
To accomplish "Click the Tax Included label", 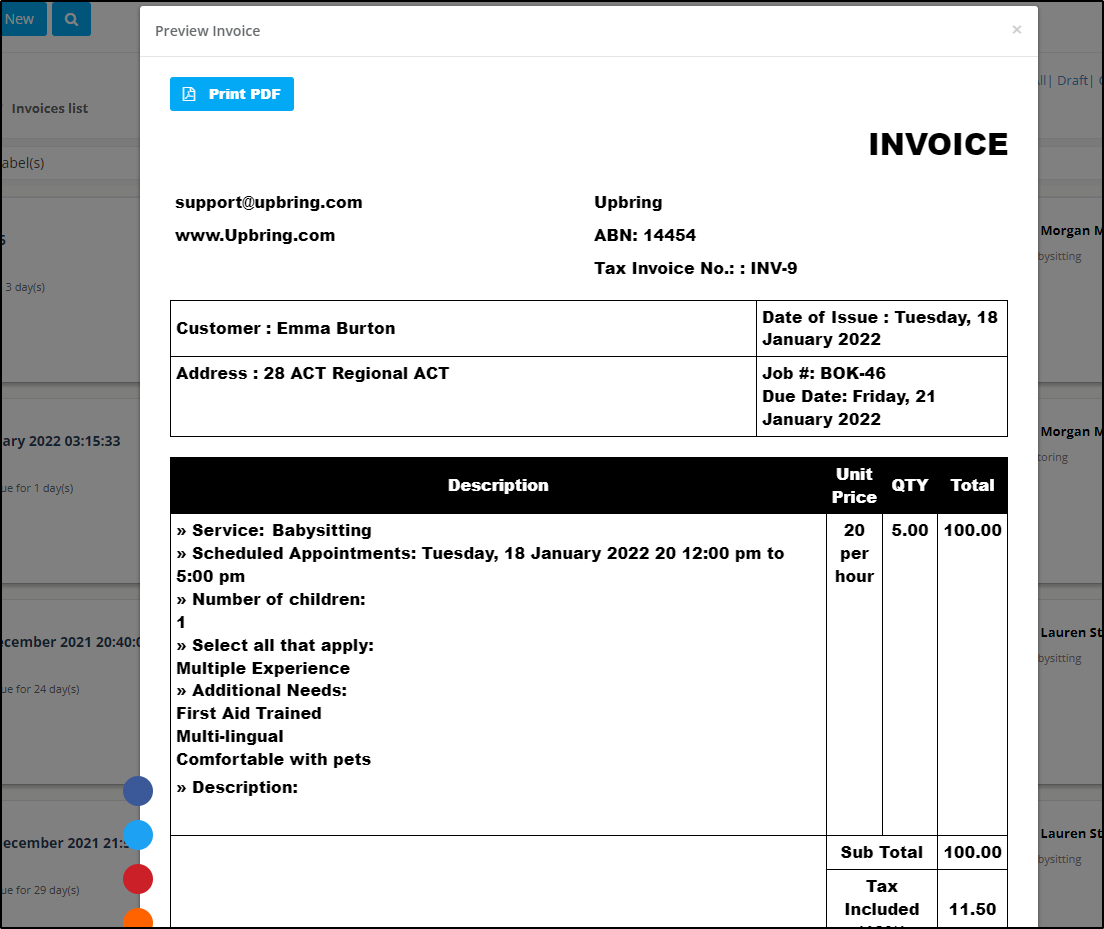I will coord(882,897).
